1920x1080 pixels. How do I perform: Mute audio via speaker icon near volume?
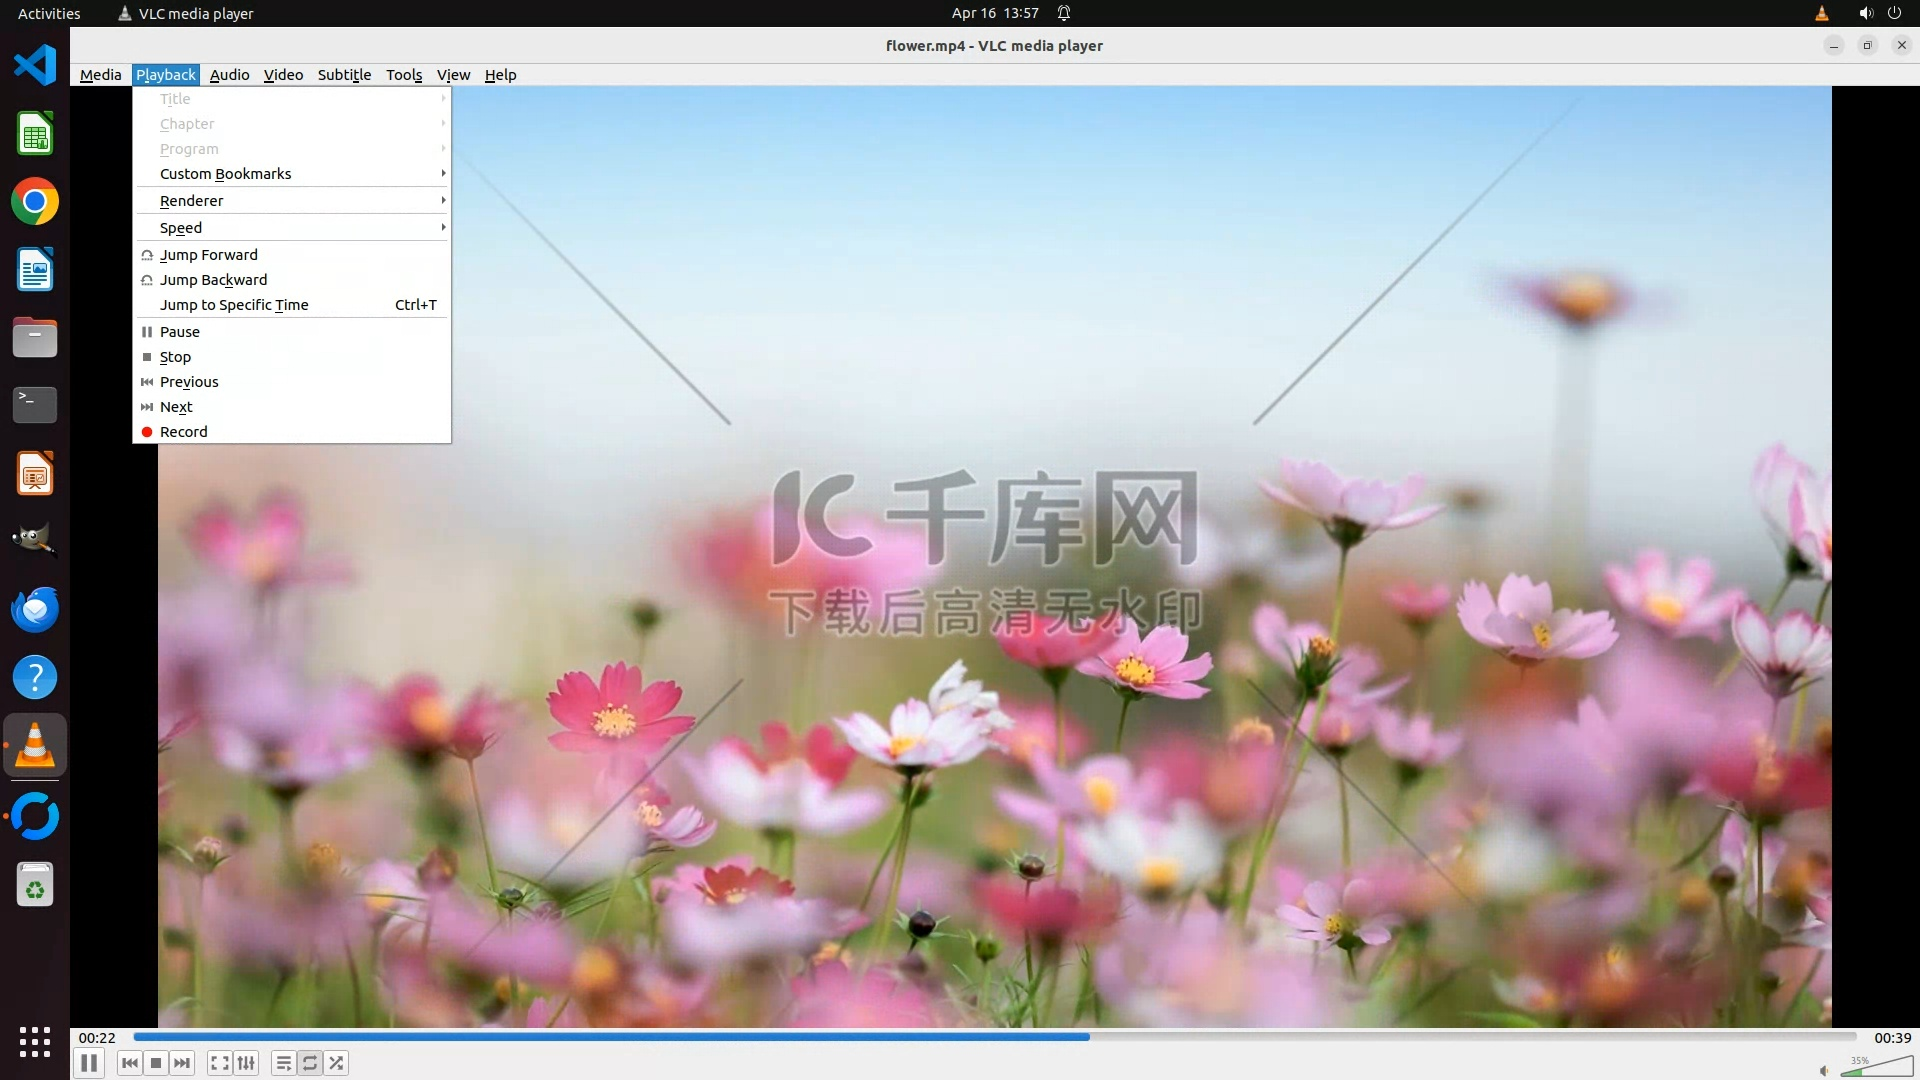(1824, 1070)
